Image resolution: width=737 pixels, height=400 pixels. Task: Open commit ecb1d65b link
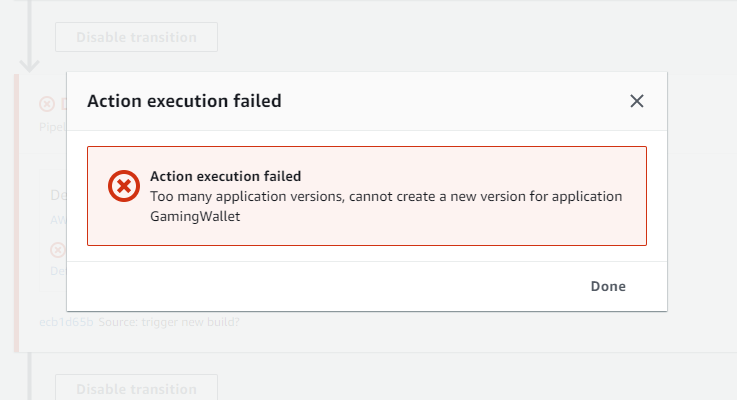[x=66, y=322]
